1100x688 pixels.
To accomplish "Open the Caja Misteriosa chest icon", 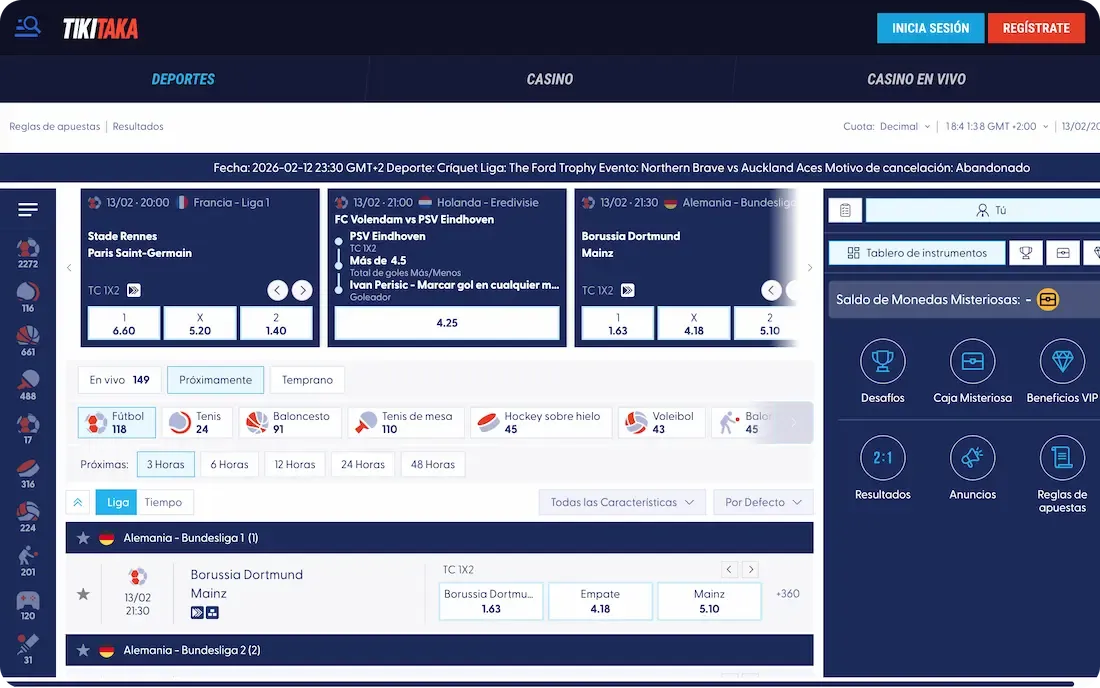I will 972,362.
